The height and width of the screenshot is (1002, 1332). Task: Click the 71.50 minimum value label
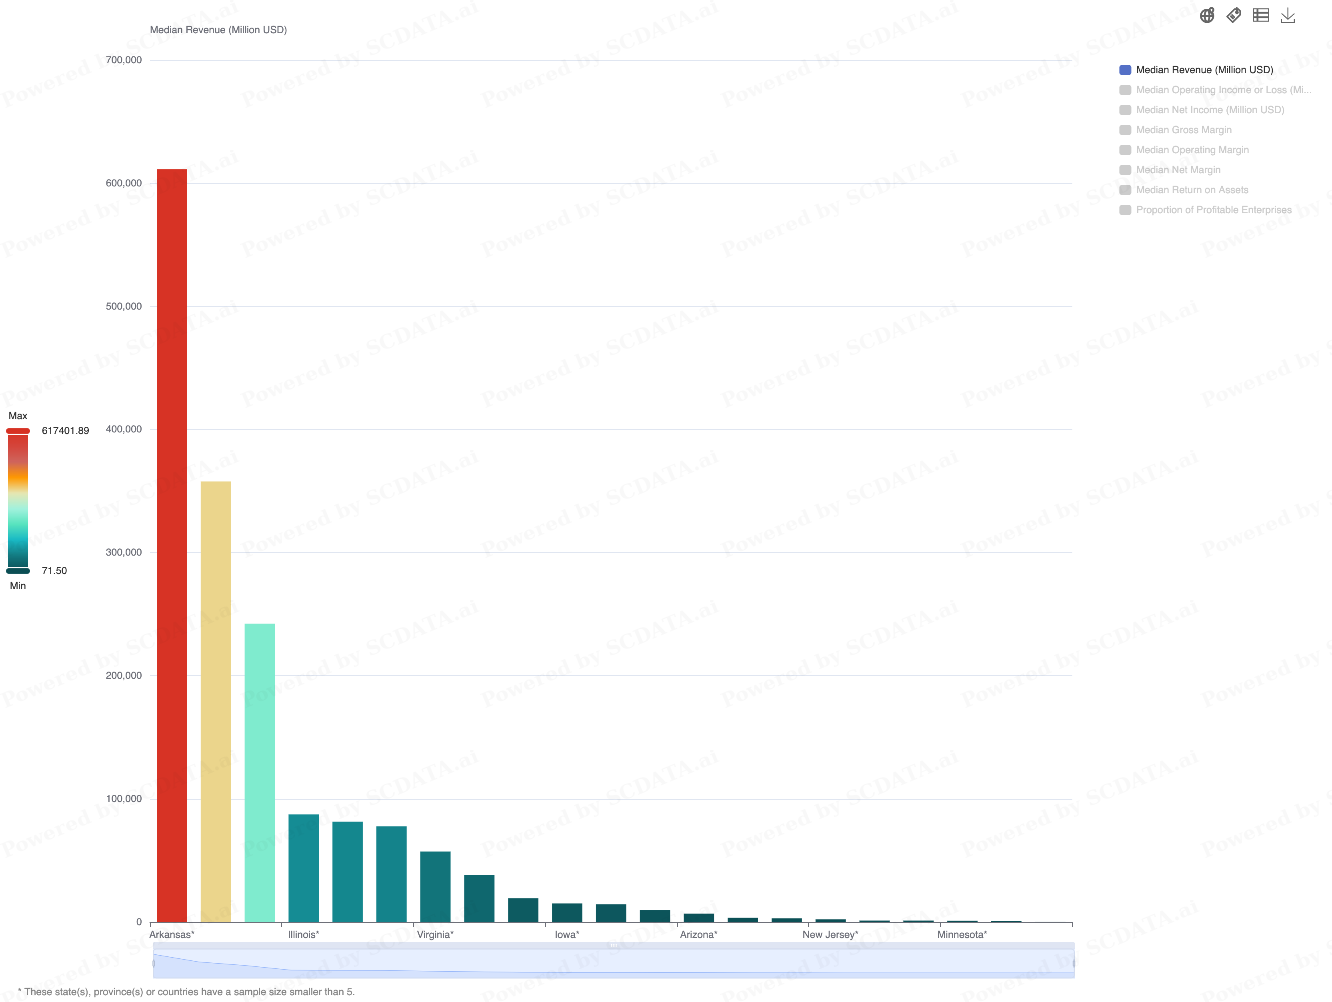[x=54, y=571]
